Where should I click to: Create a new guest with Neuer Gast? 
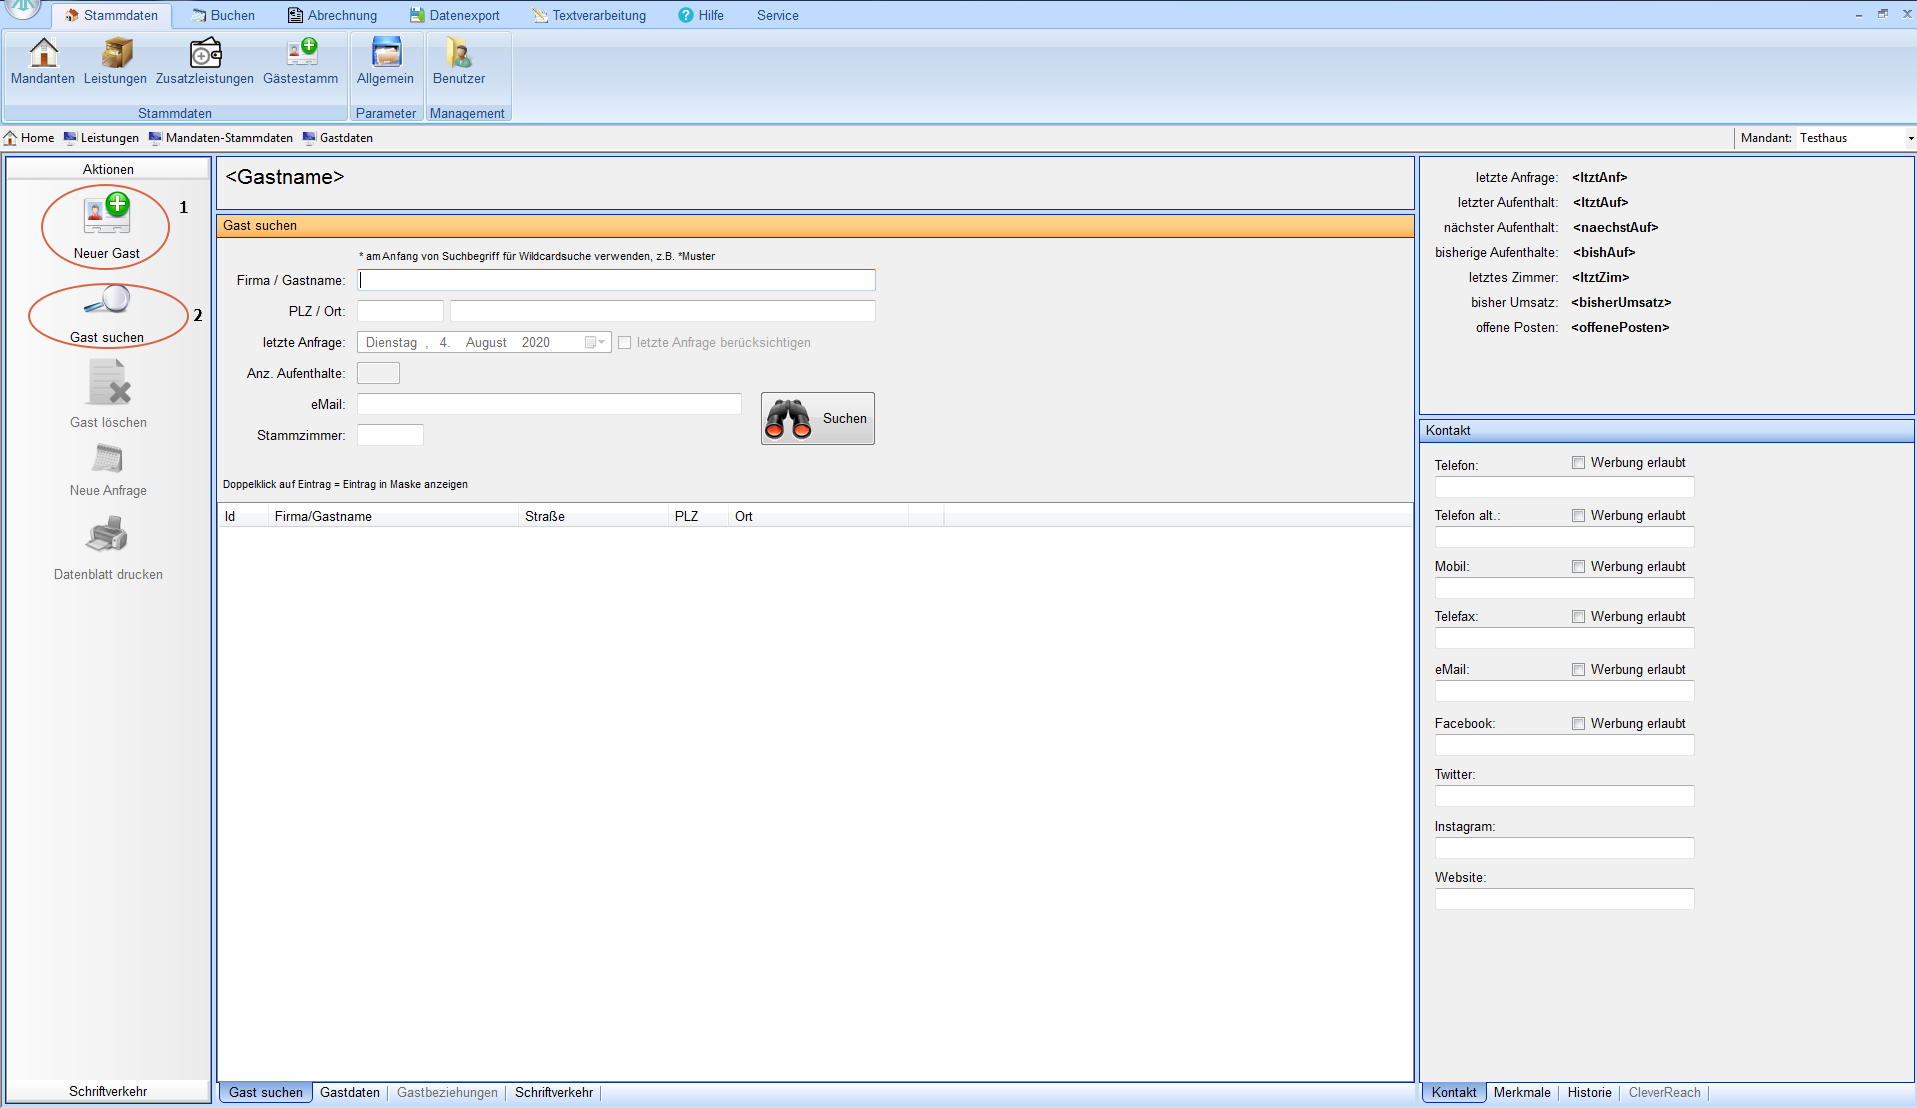point(106,226)
